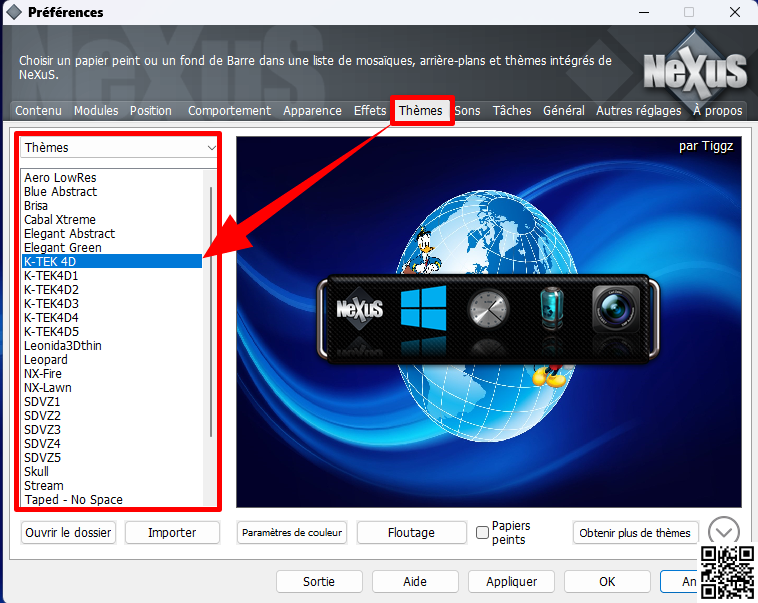Choose the Leopard theme
The width and height of the screenshot is (758, 603).
pos(112,360)
